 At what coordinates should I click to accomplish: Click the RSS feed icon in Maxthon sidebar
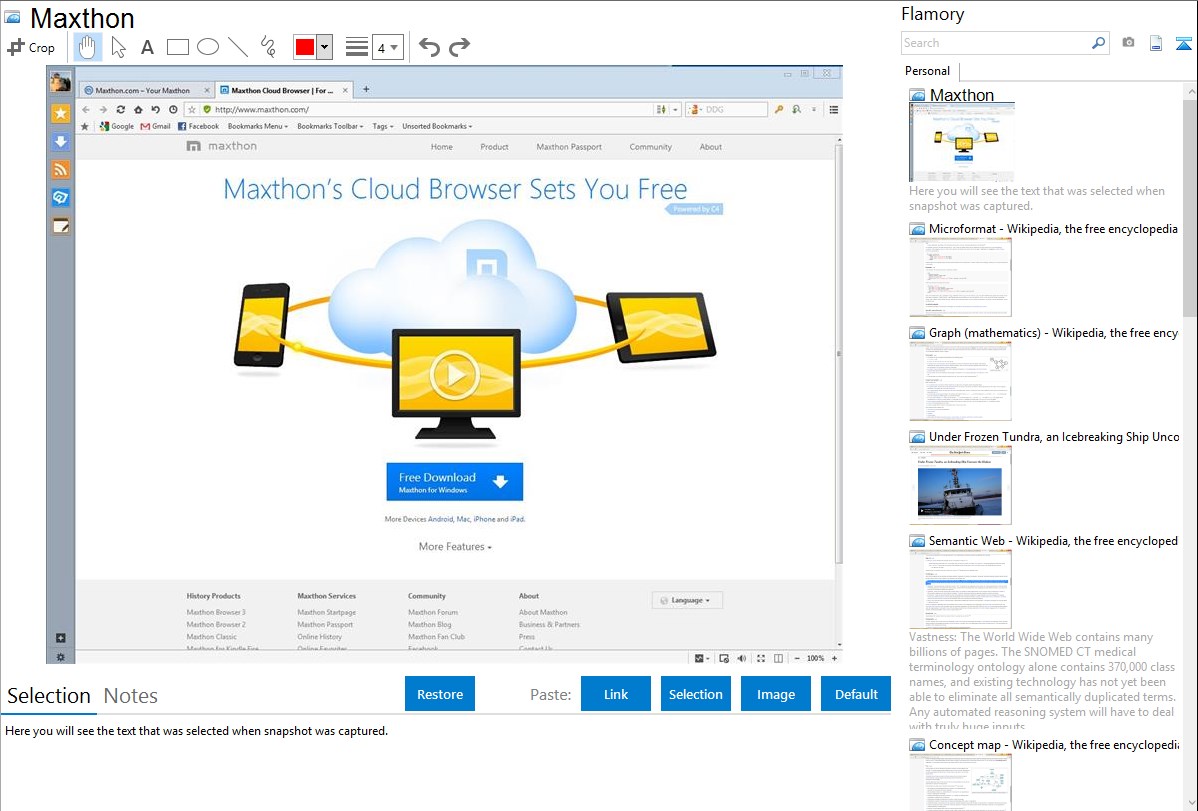[x=60, y=170]
